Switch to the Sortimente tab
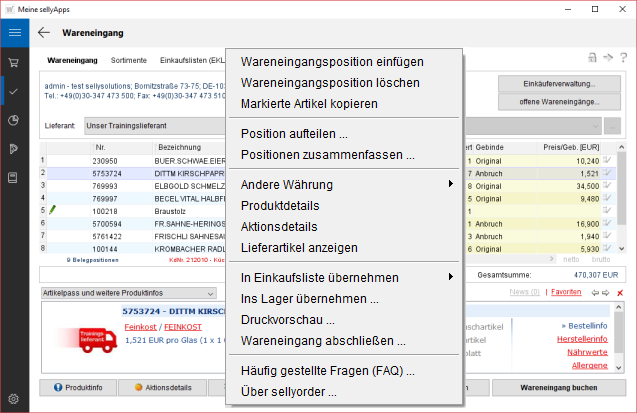The width and height of the screenshot is (637, 413). click(x=127, y=59)
